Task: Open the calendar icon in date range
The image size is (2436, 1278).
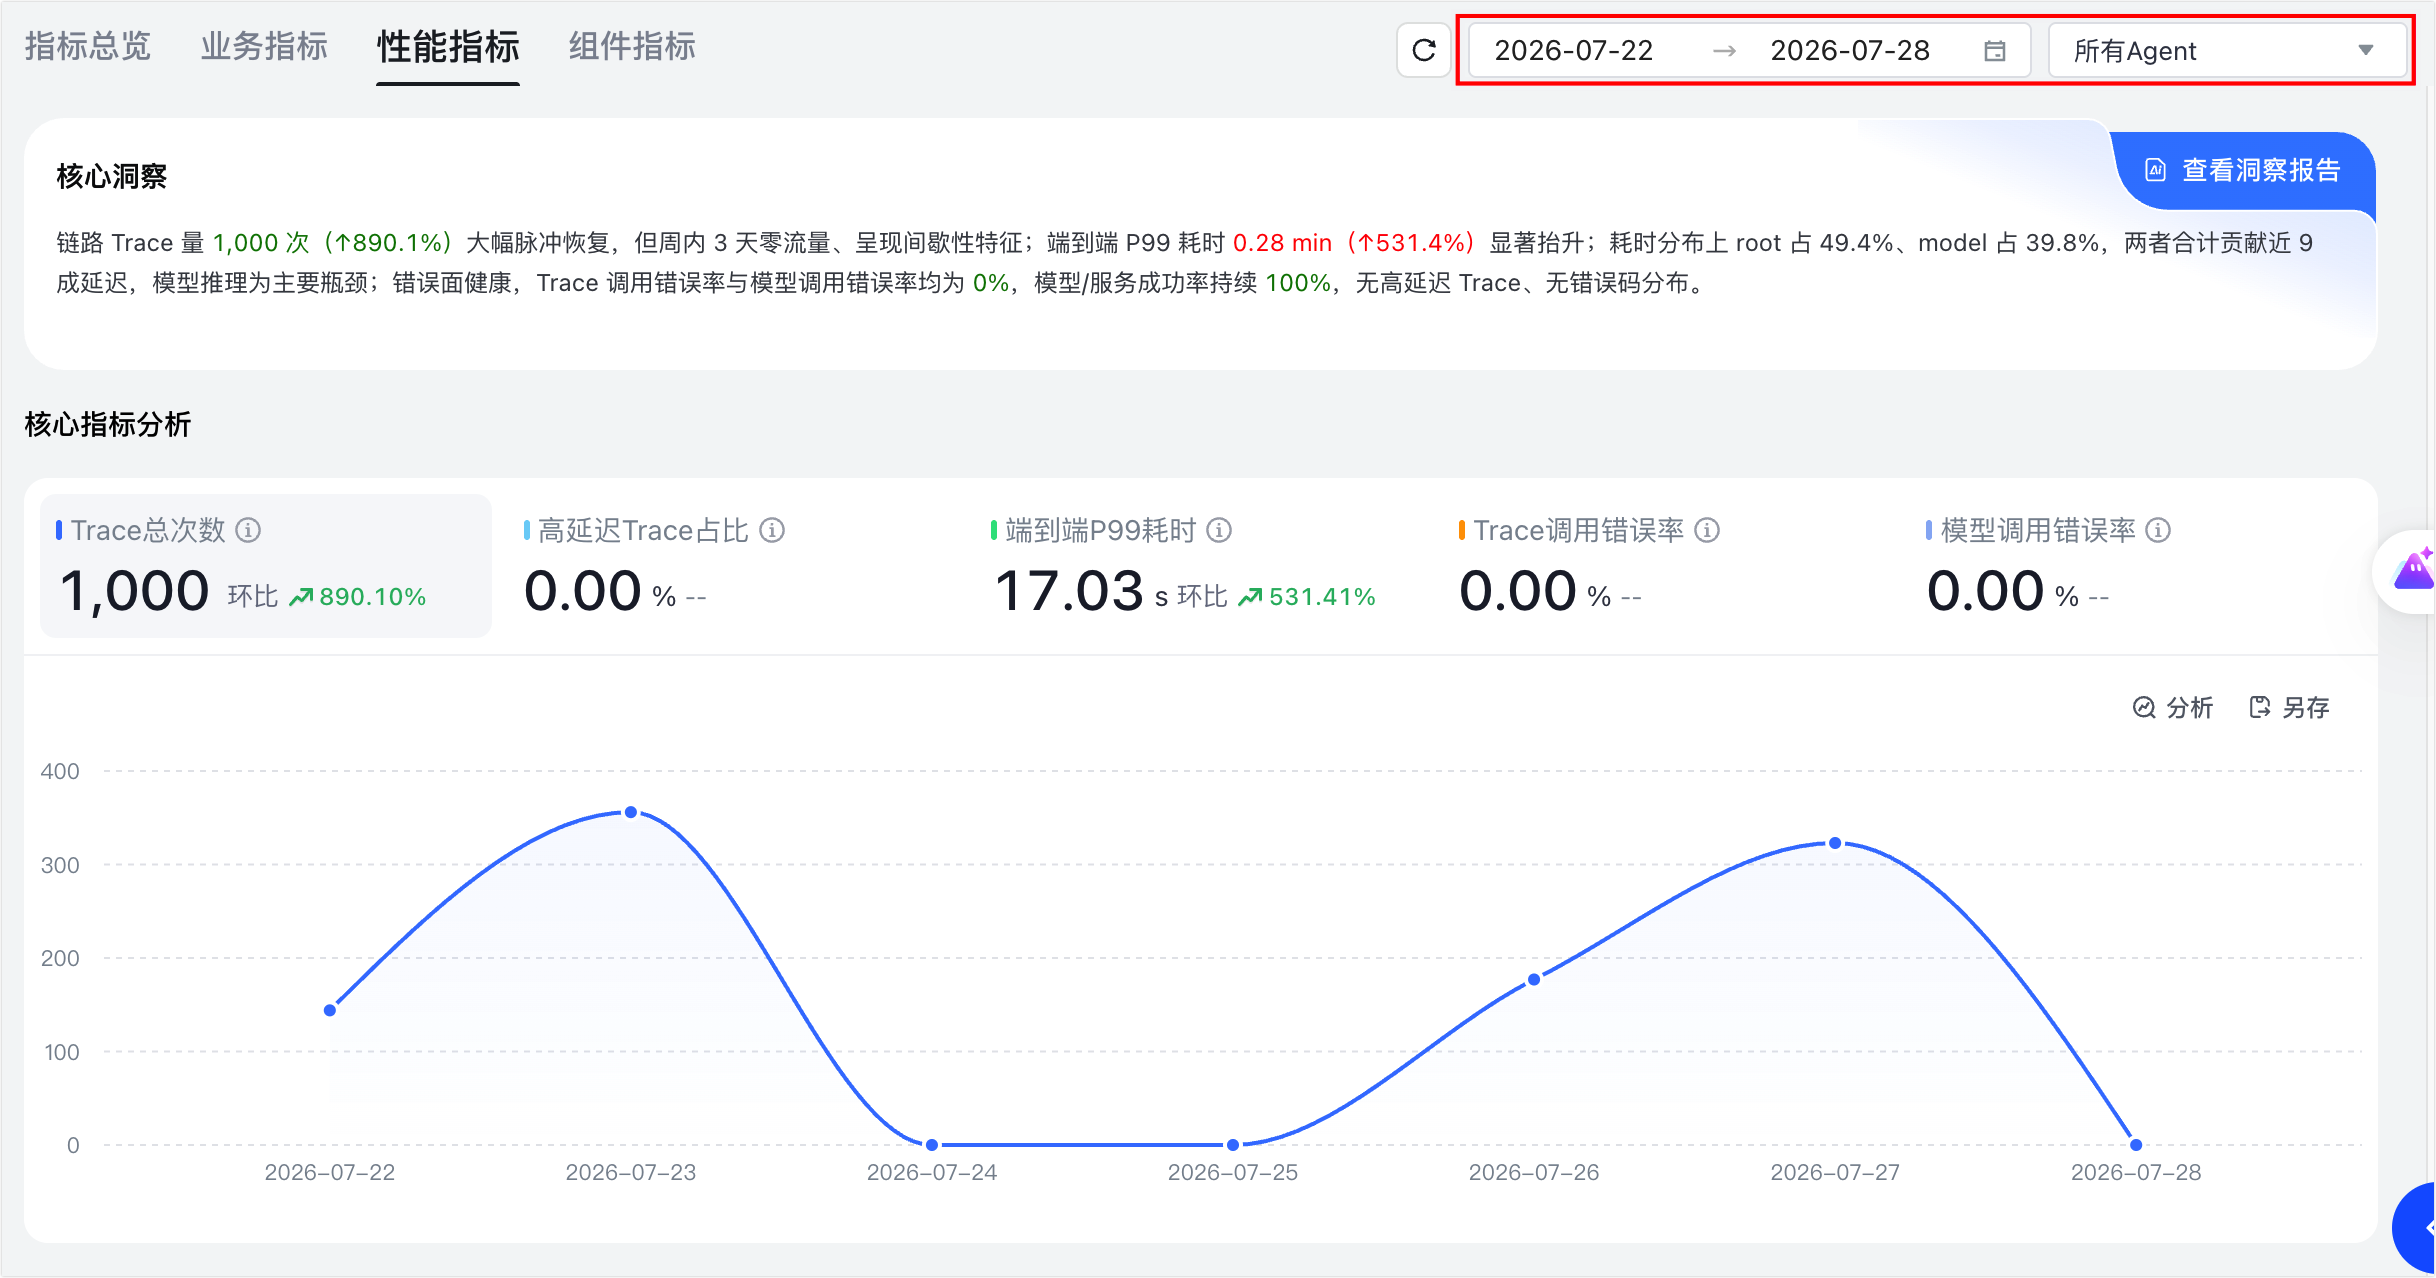Action: click(x=1994, y=51)
